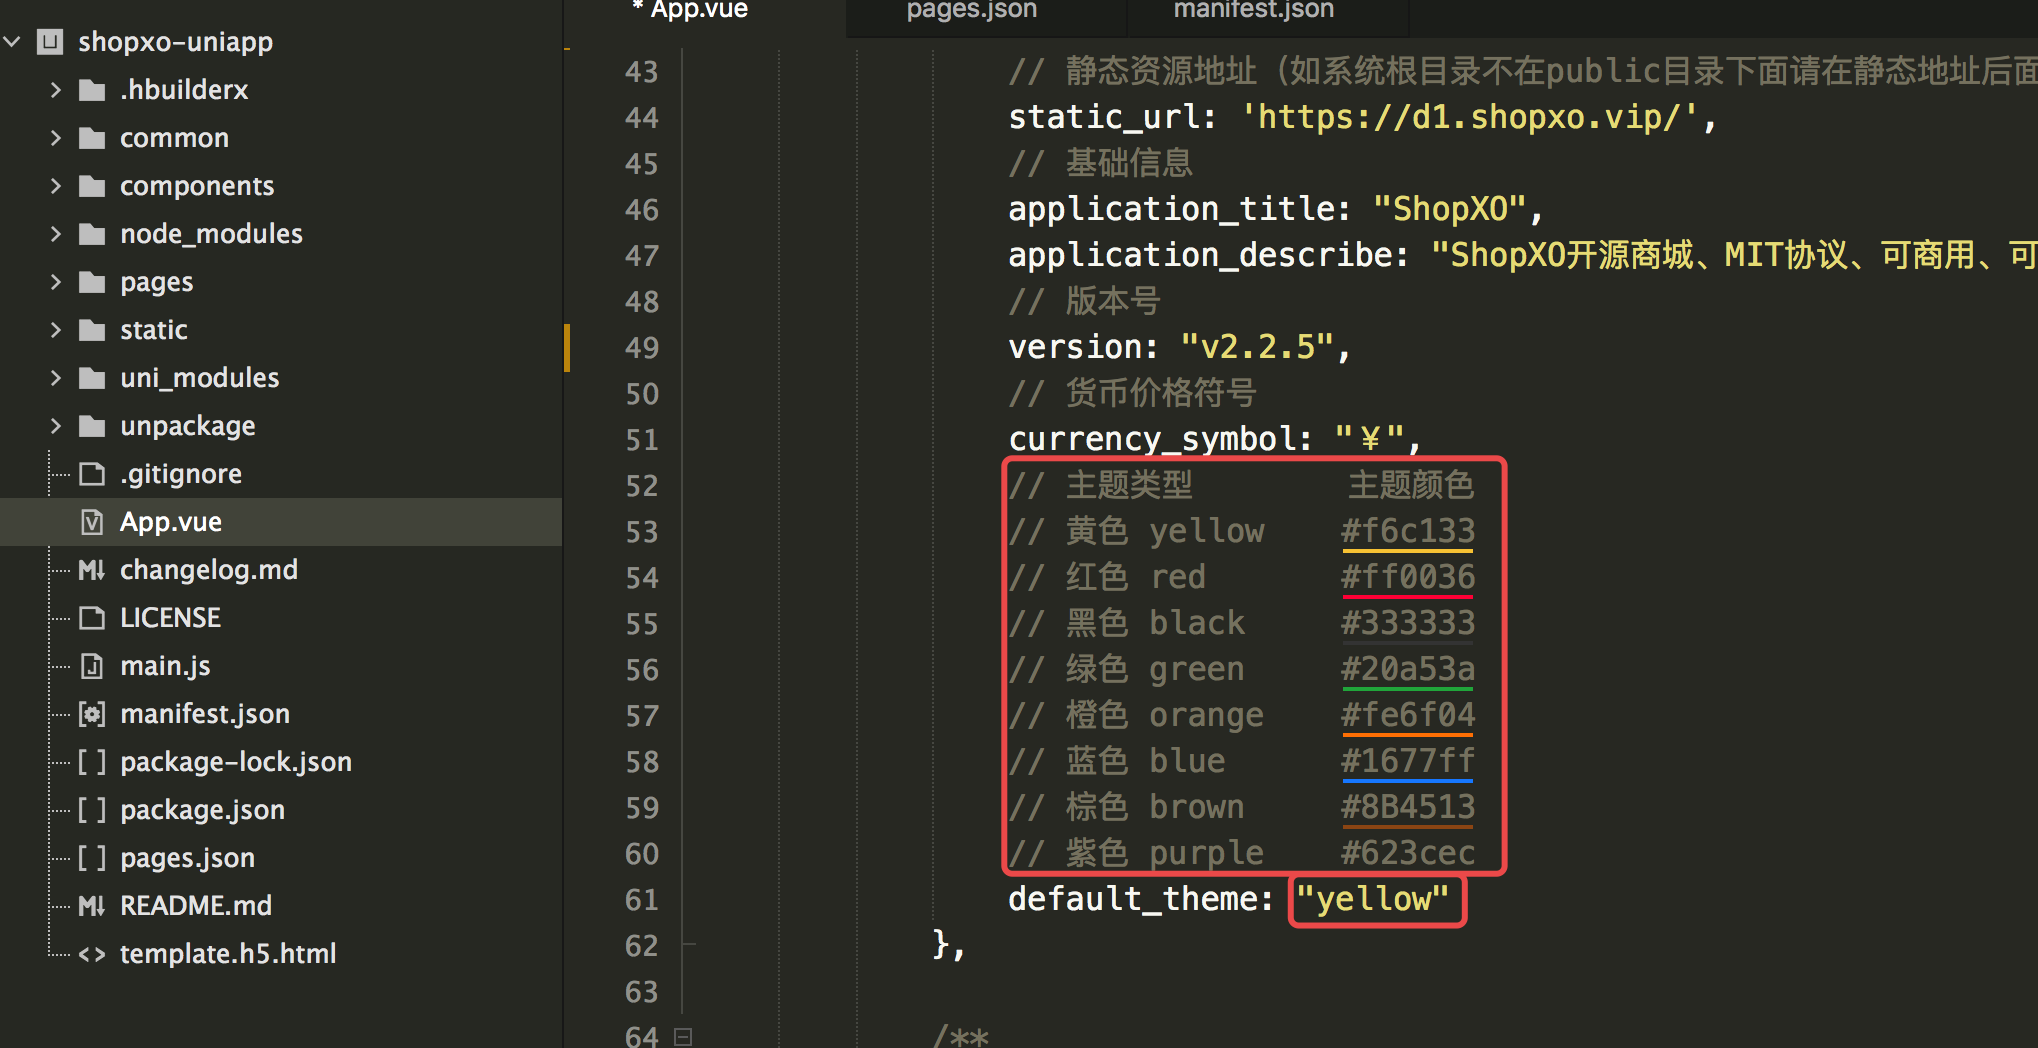Expand the node_modules folder chevron
Image resolution: width=2038 pixels, height=1048 pixels.
tap(56, 234)
